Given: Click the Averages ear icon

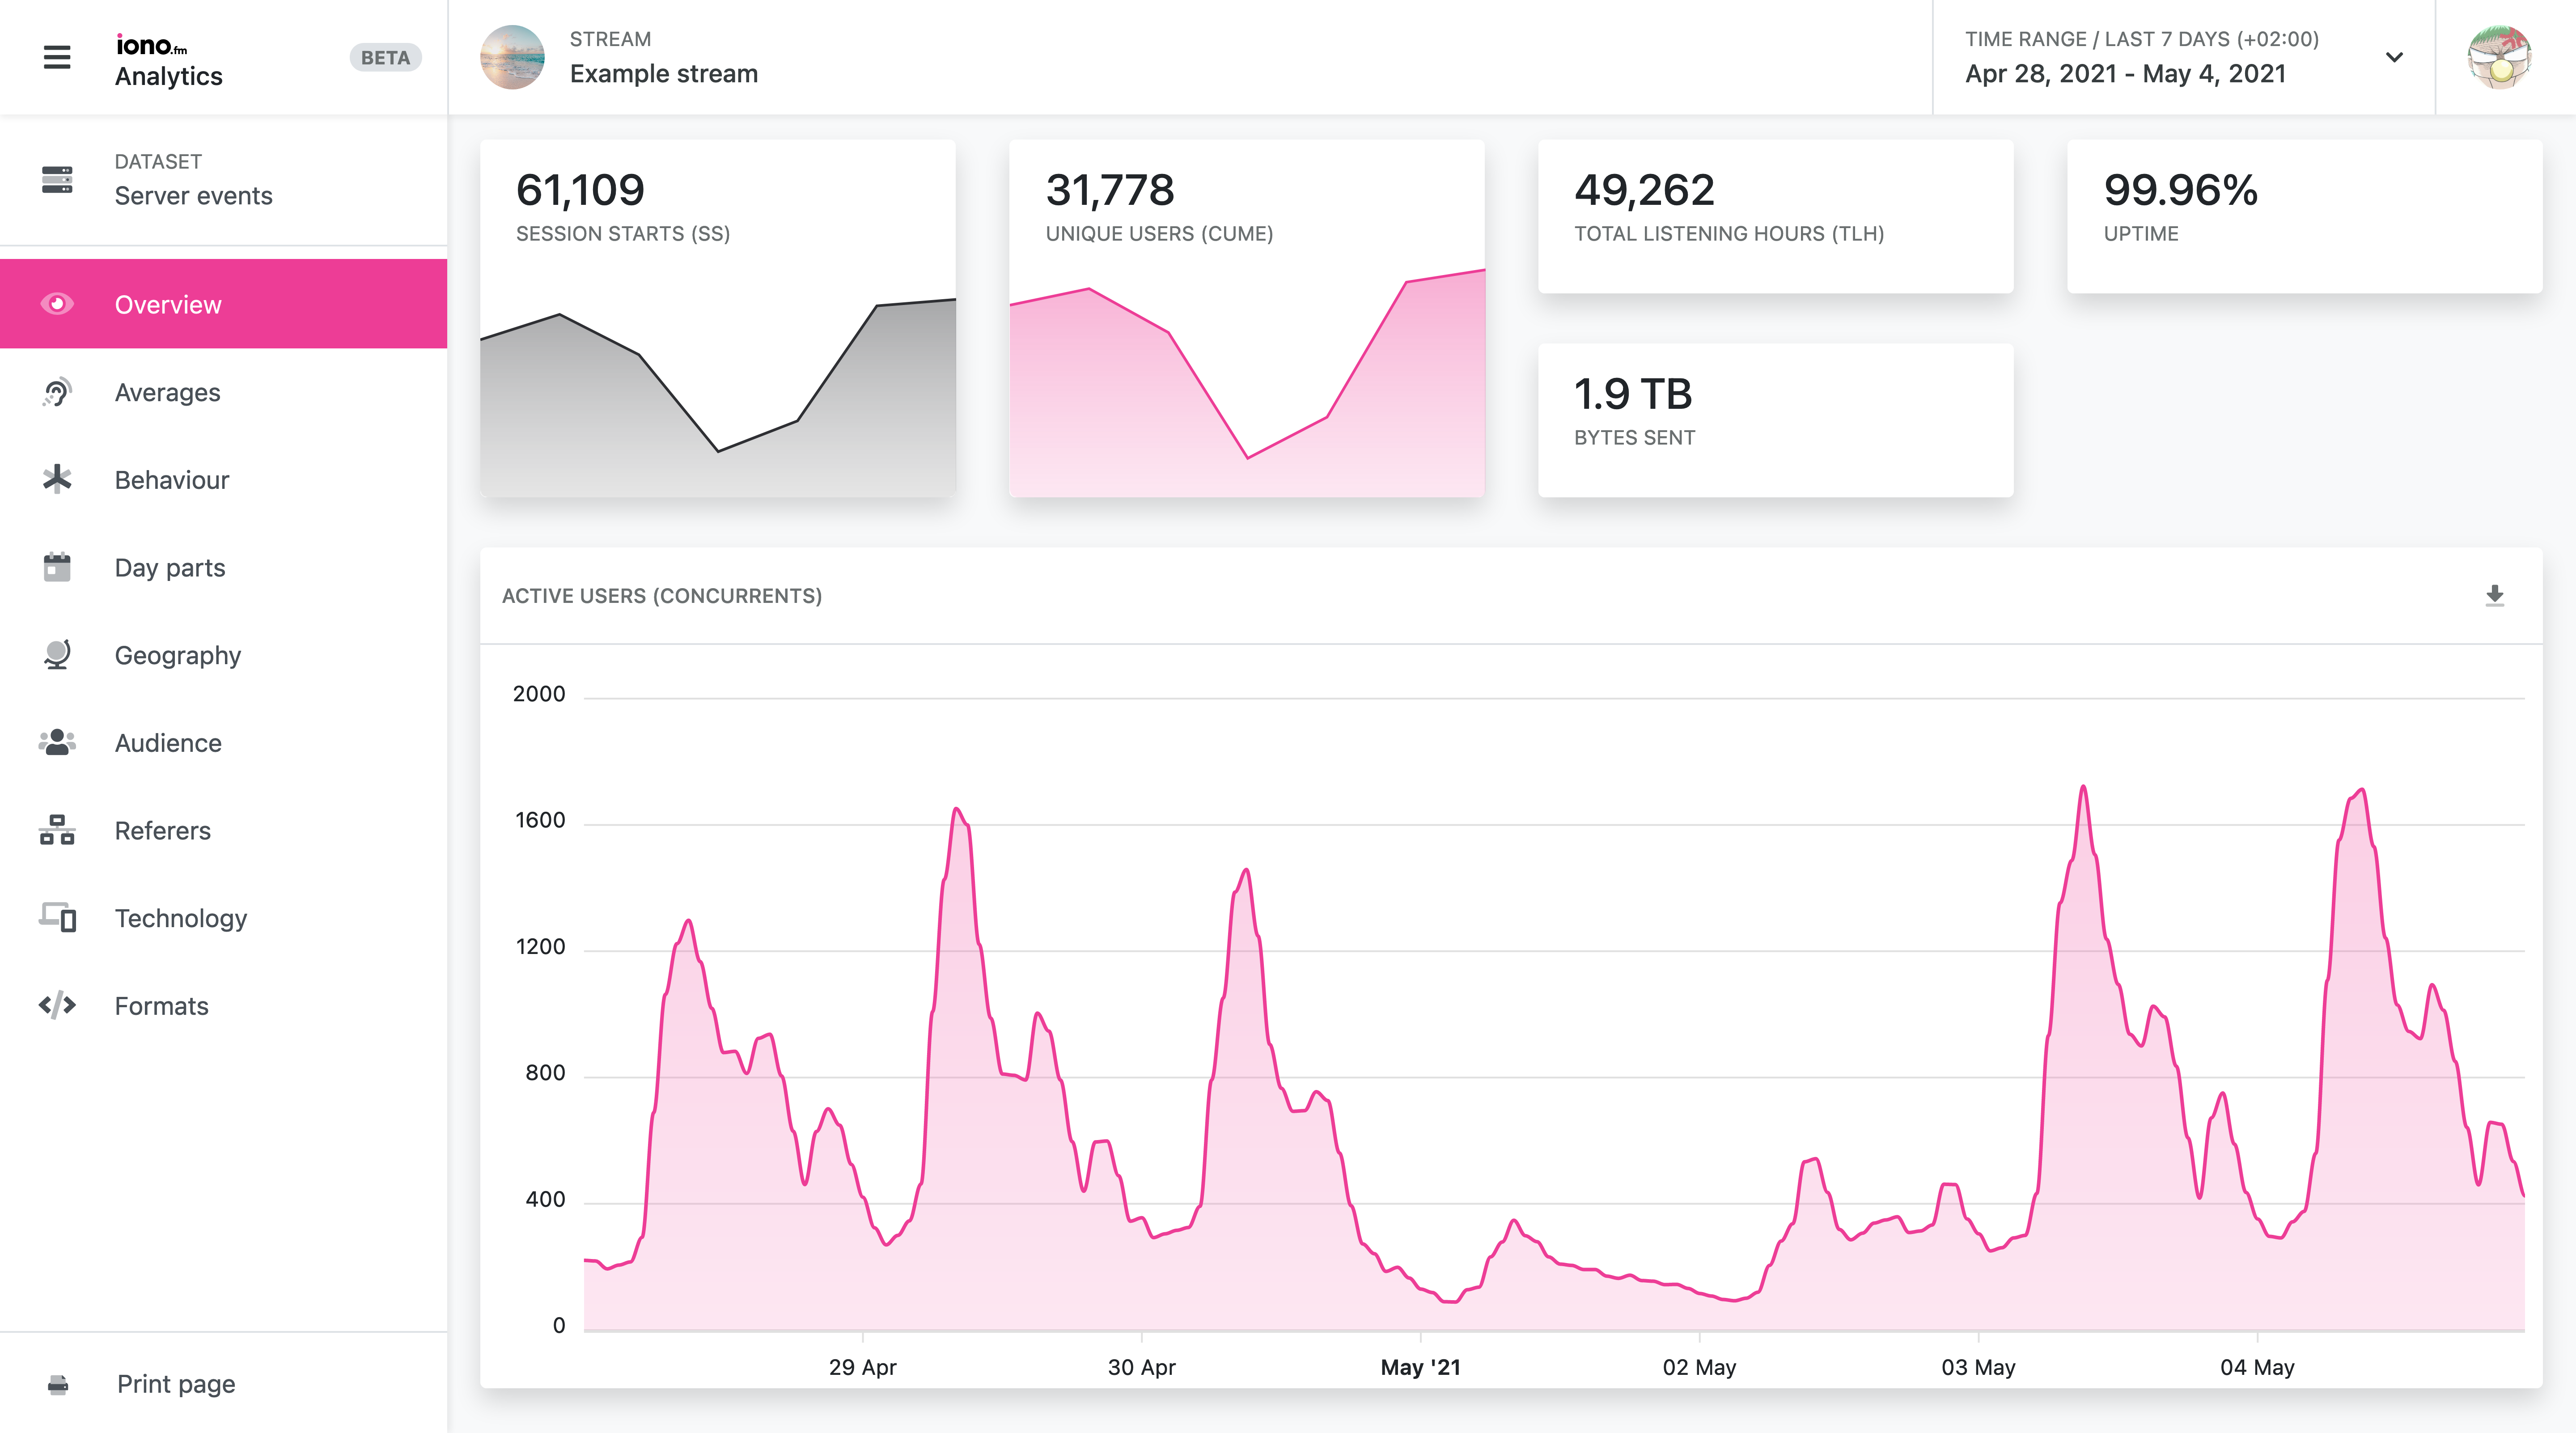Looking at the screenshot, I should point(57,392).
